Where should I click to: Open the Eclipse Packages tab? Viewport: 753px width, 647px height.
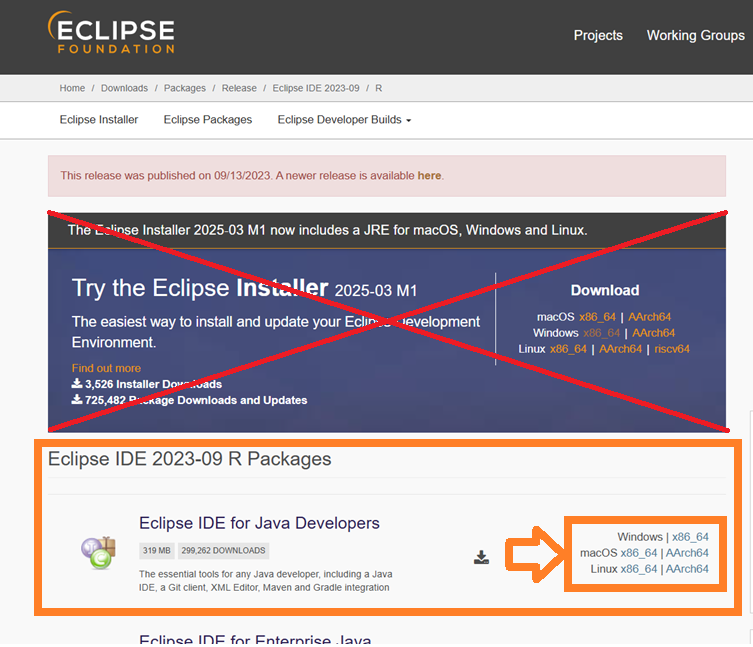coord(208,120)
